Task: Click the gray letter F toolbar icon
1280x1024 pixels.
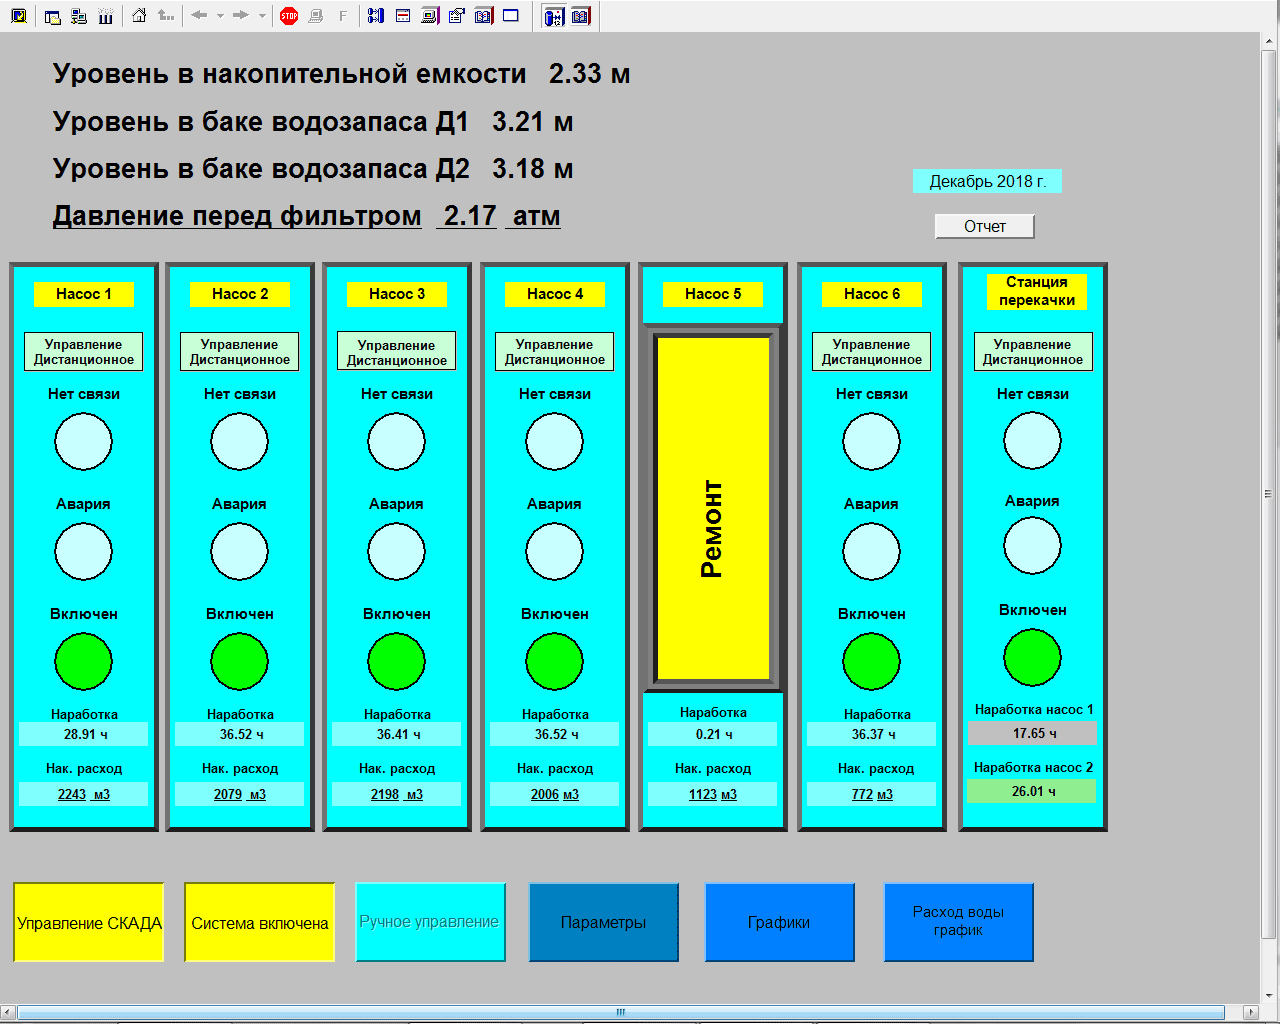Action: [343, 16]
